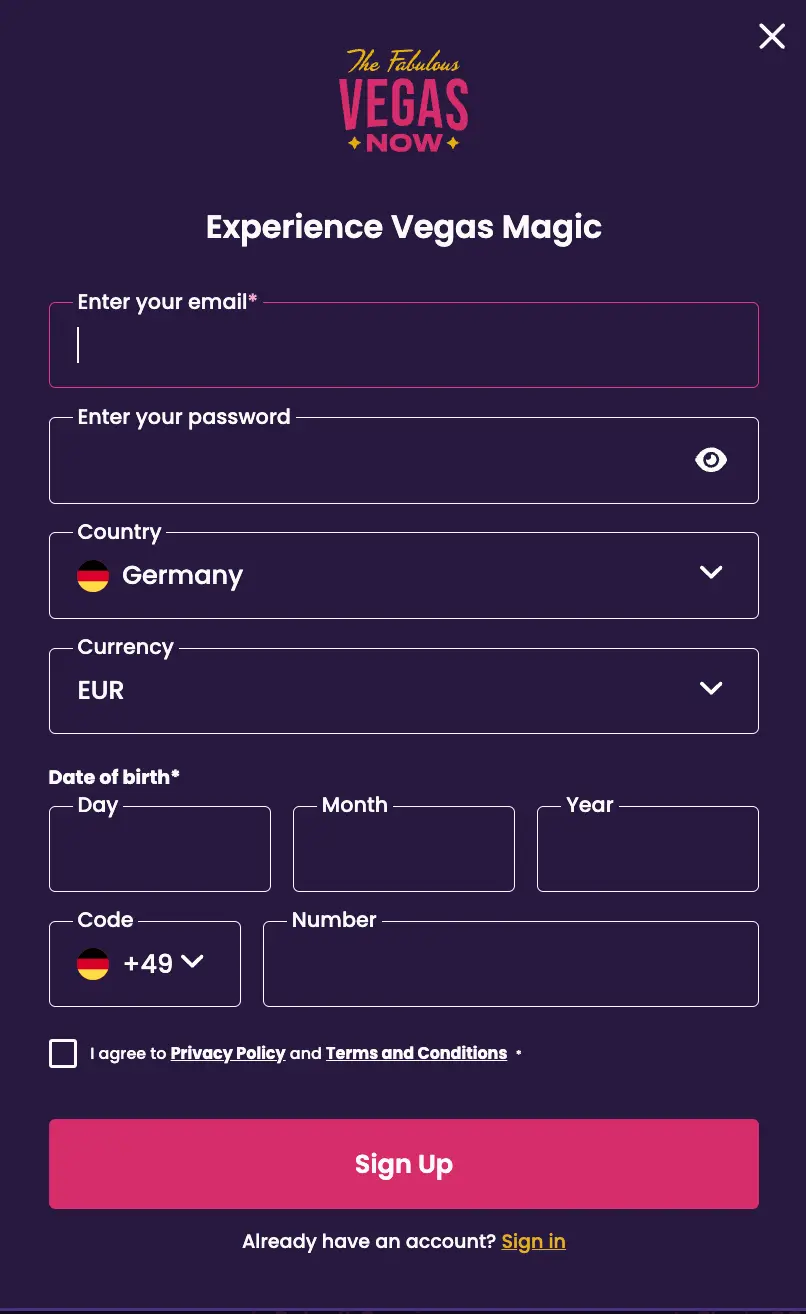Screen dimensions: 806x1314
Task: Click the phone Number input field
Action: tap(511, 964)
